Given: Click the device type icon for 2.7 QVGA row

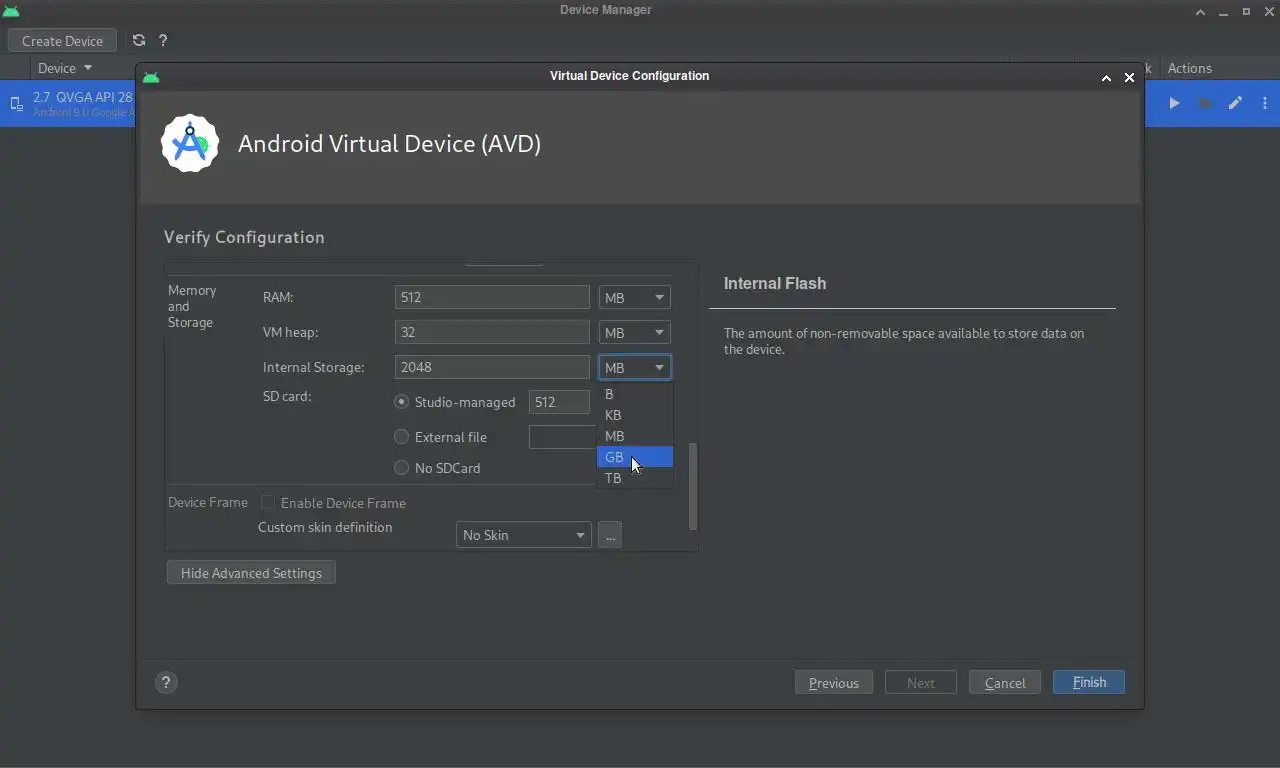Looking at the screenshot, I should (x=16, y=104).
